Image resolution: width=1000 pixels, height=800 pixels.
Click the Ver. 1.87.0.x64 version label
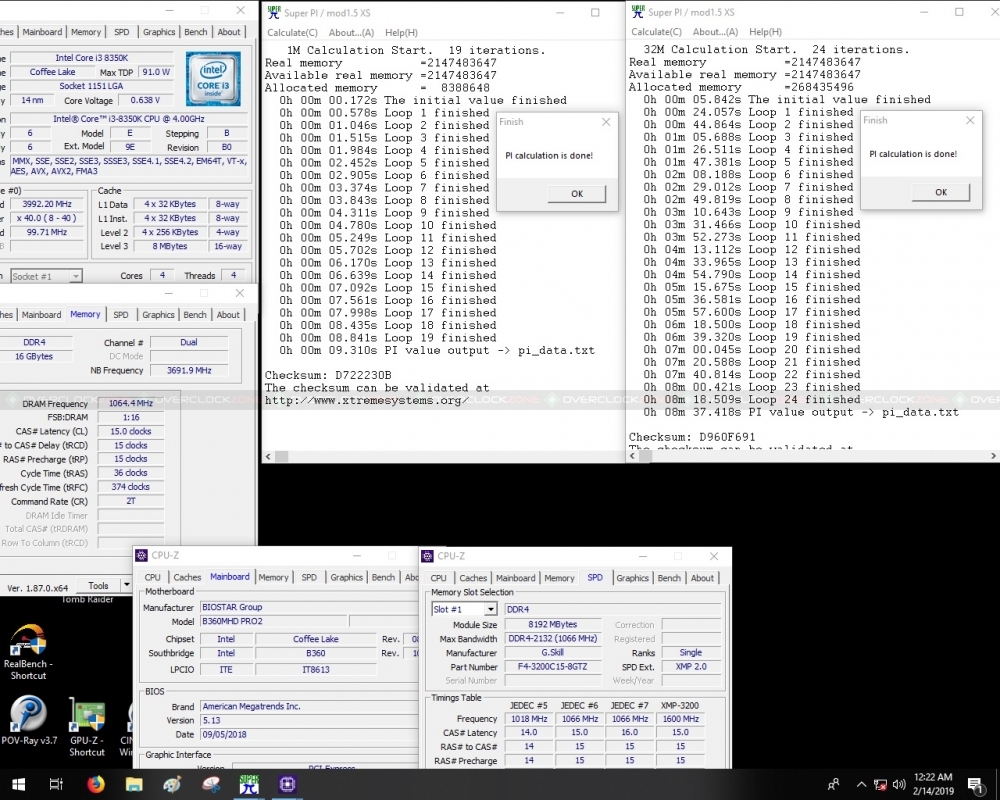tap(38, 588)
